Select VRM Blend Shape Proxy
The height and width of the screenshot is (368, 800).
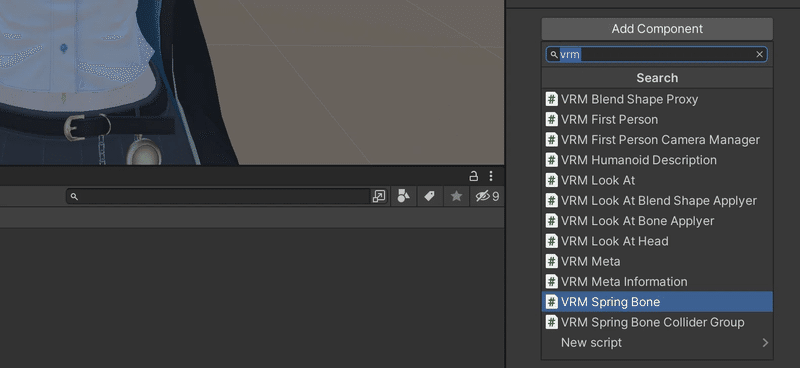click(x=657, y=99)
